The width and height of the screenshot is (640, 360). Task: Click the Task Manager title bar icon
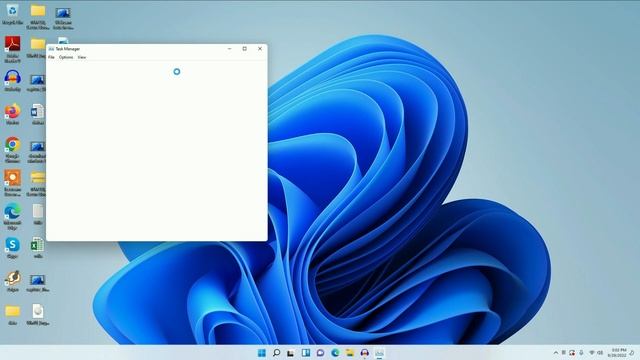point(51,49)
